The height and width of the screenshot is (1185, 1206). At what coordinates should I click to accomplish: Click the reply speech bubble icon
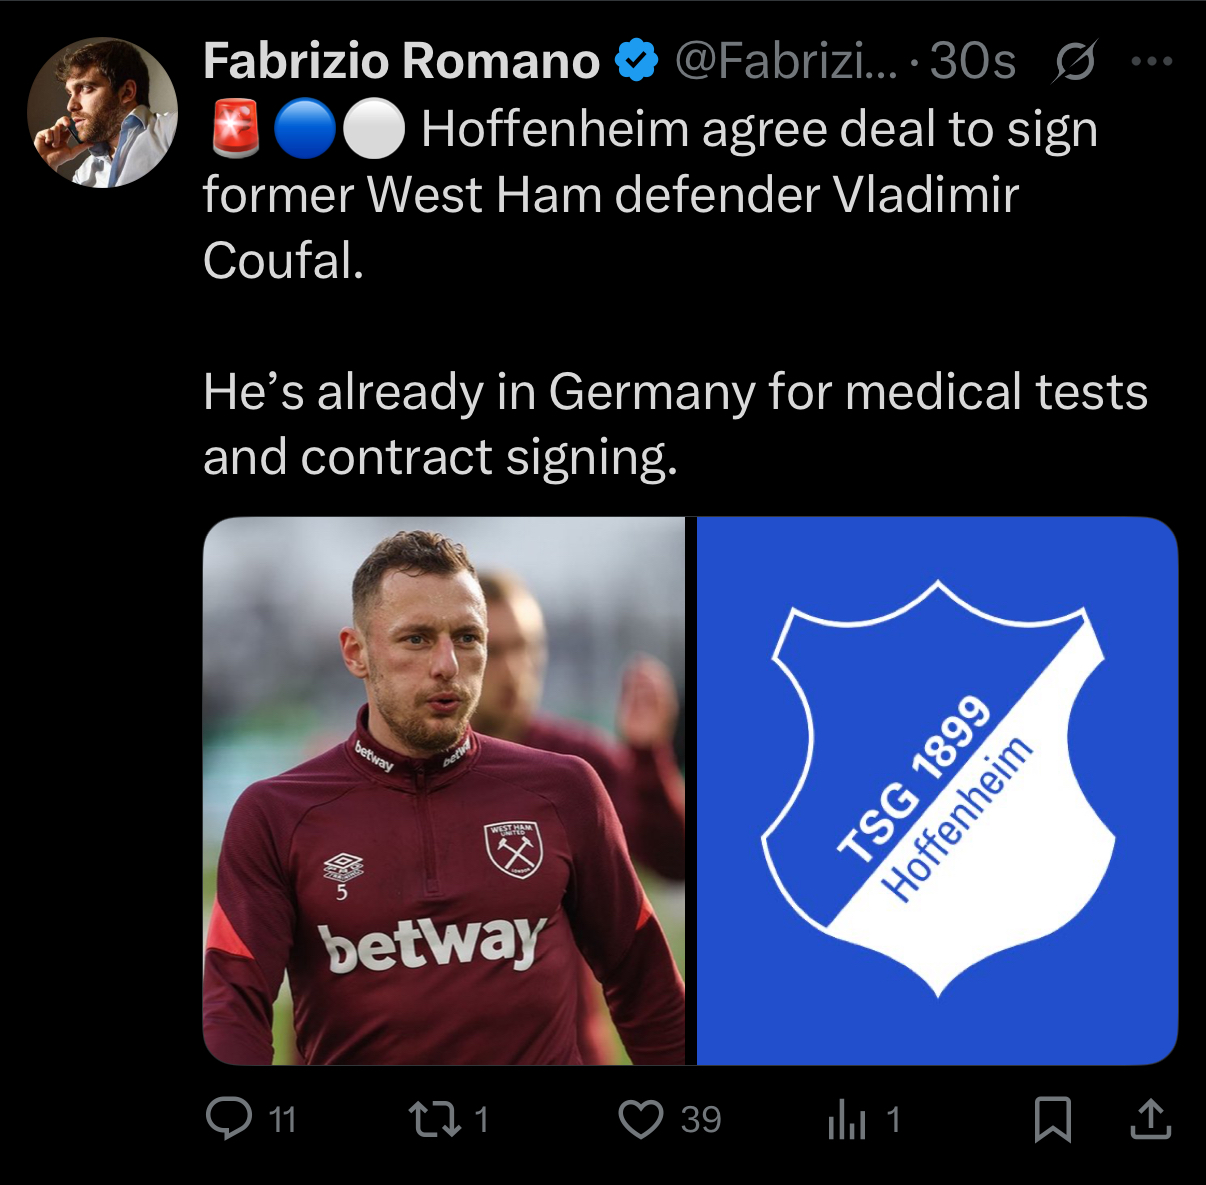click(x=229, y=1118)
